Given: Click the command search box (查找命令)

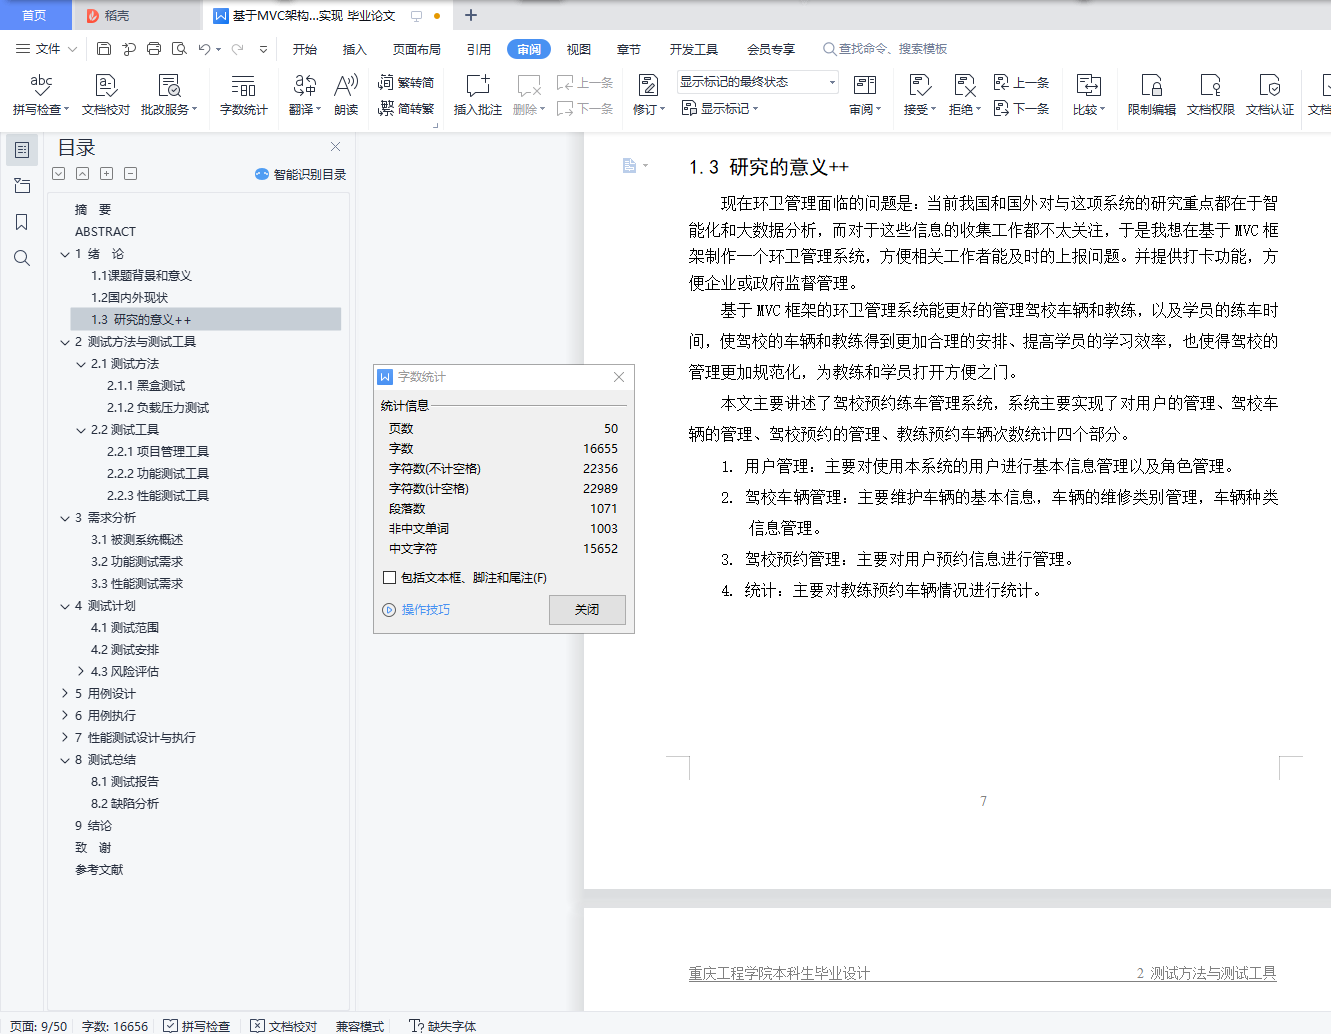Looking at the screenshot, I should pos(885,49).
